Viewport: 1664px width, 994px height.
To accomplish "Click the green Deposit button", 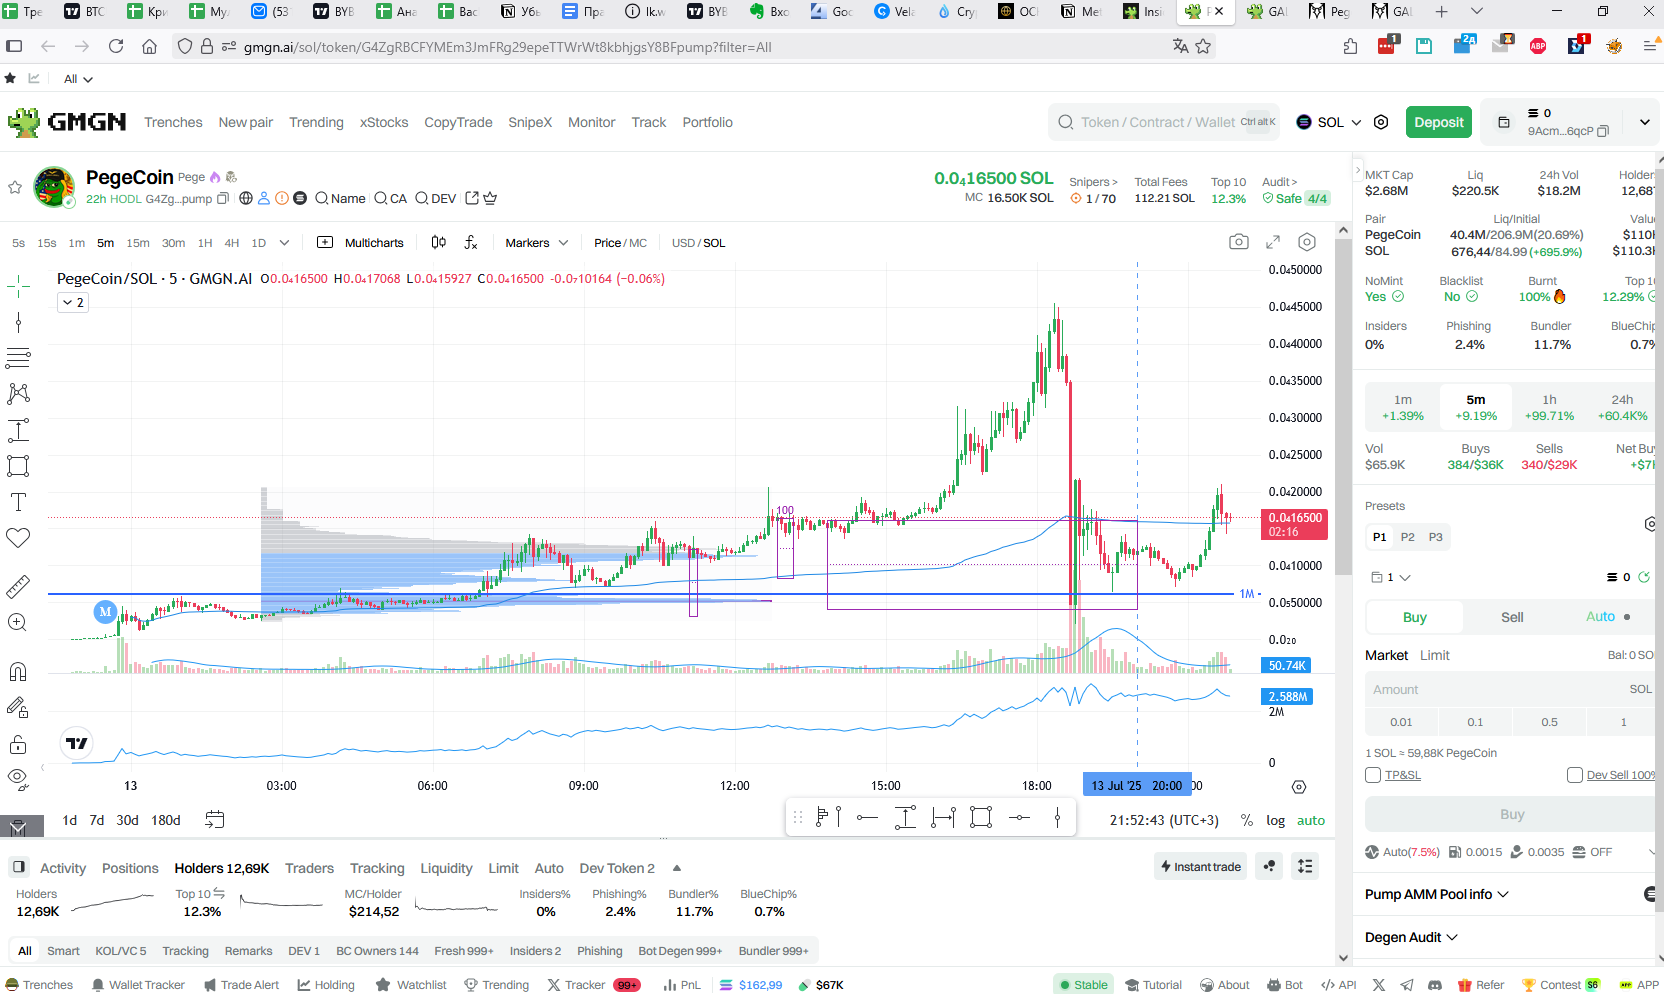I will pos(1439,122).
